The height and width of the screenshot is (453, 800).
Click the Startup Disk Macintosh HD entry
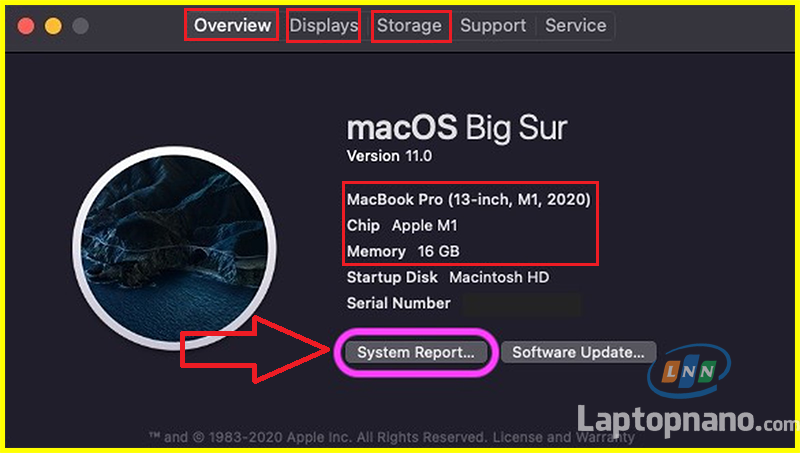[x=447, y=277]
